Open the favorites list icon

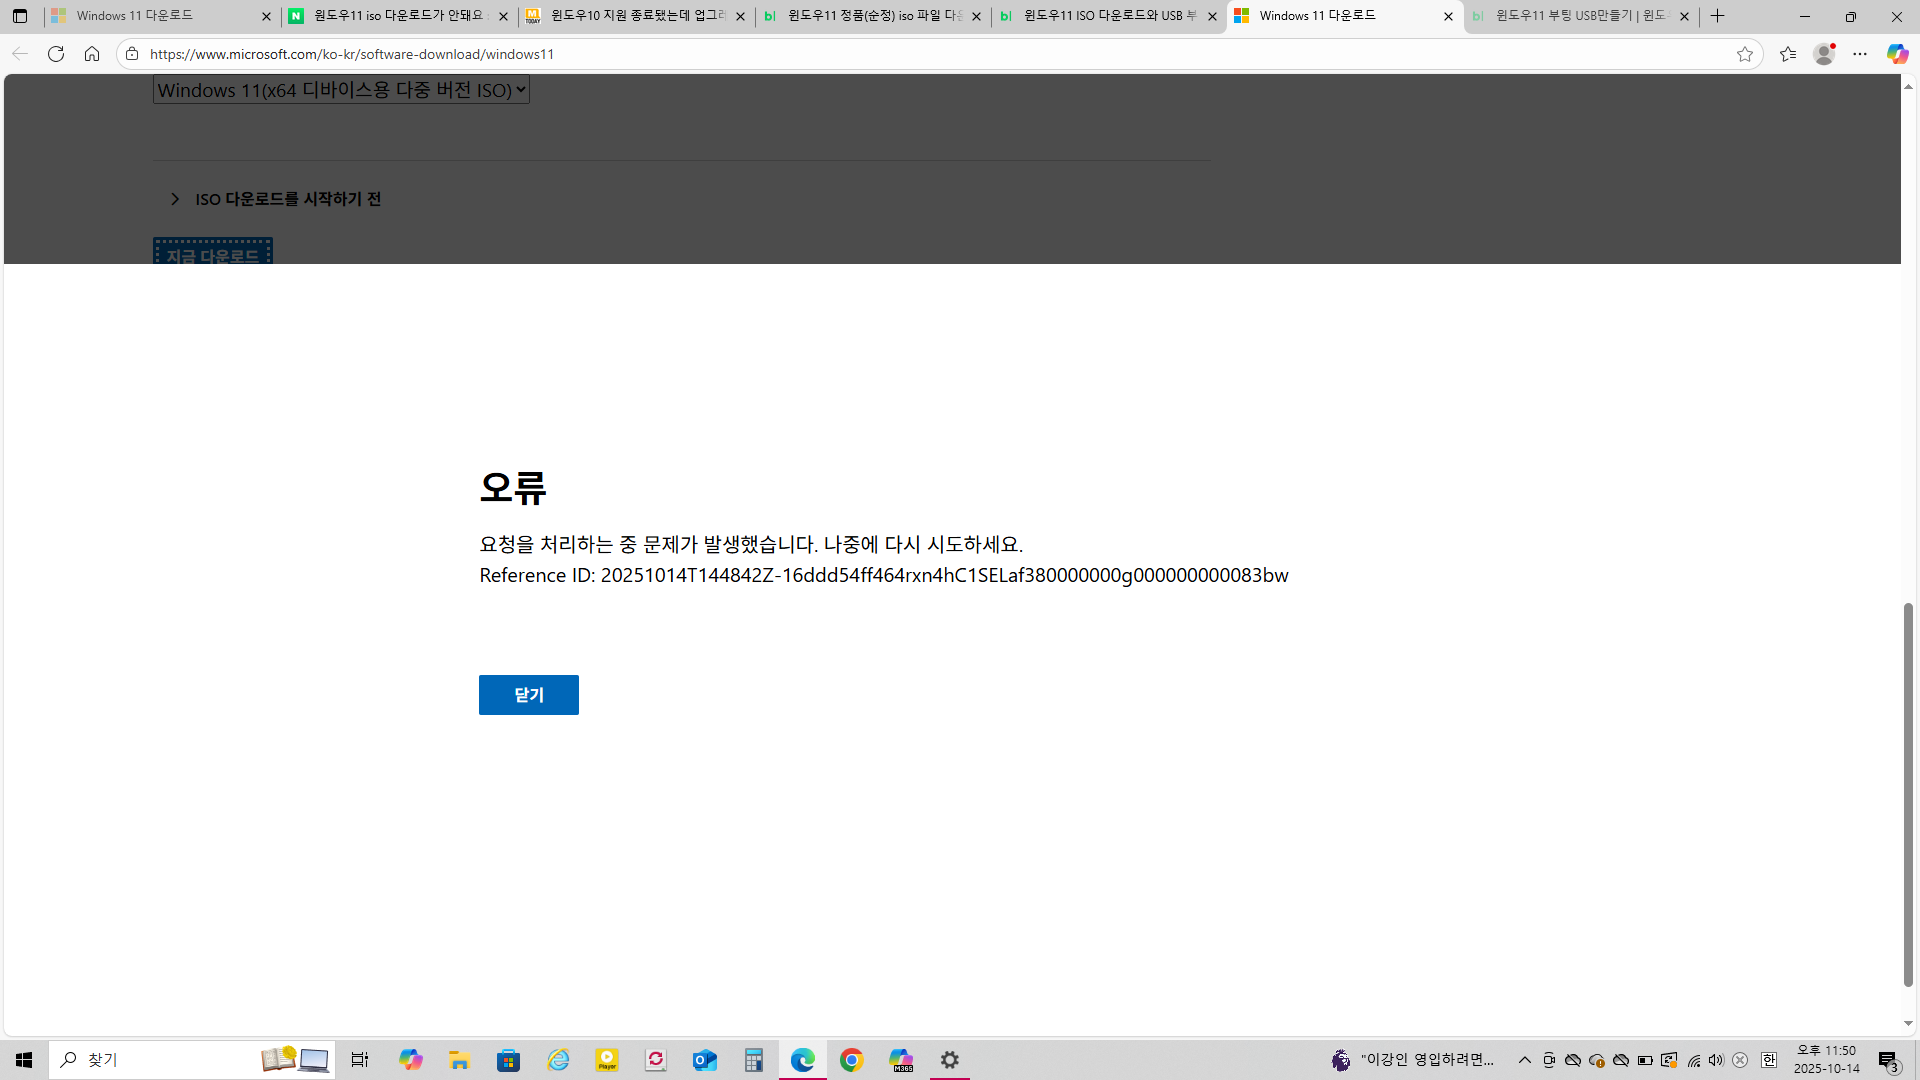point(1788,54)
